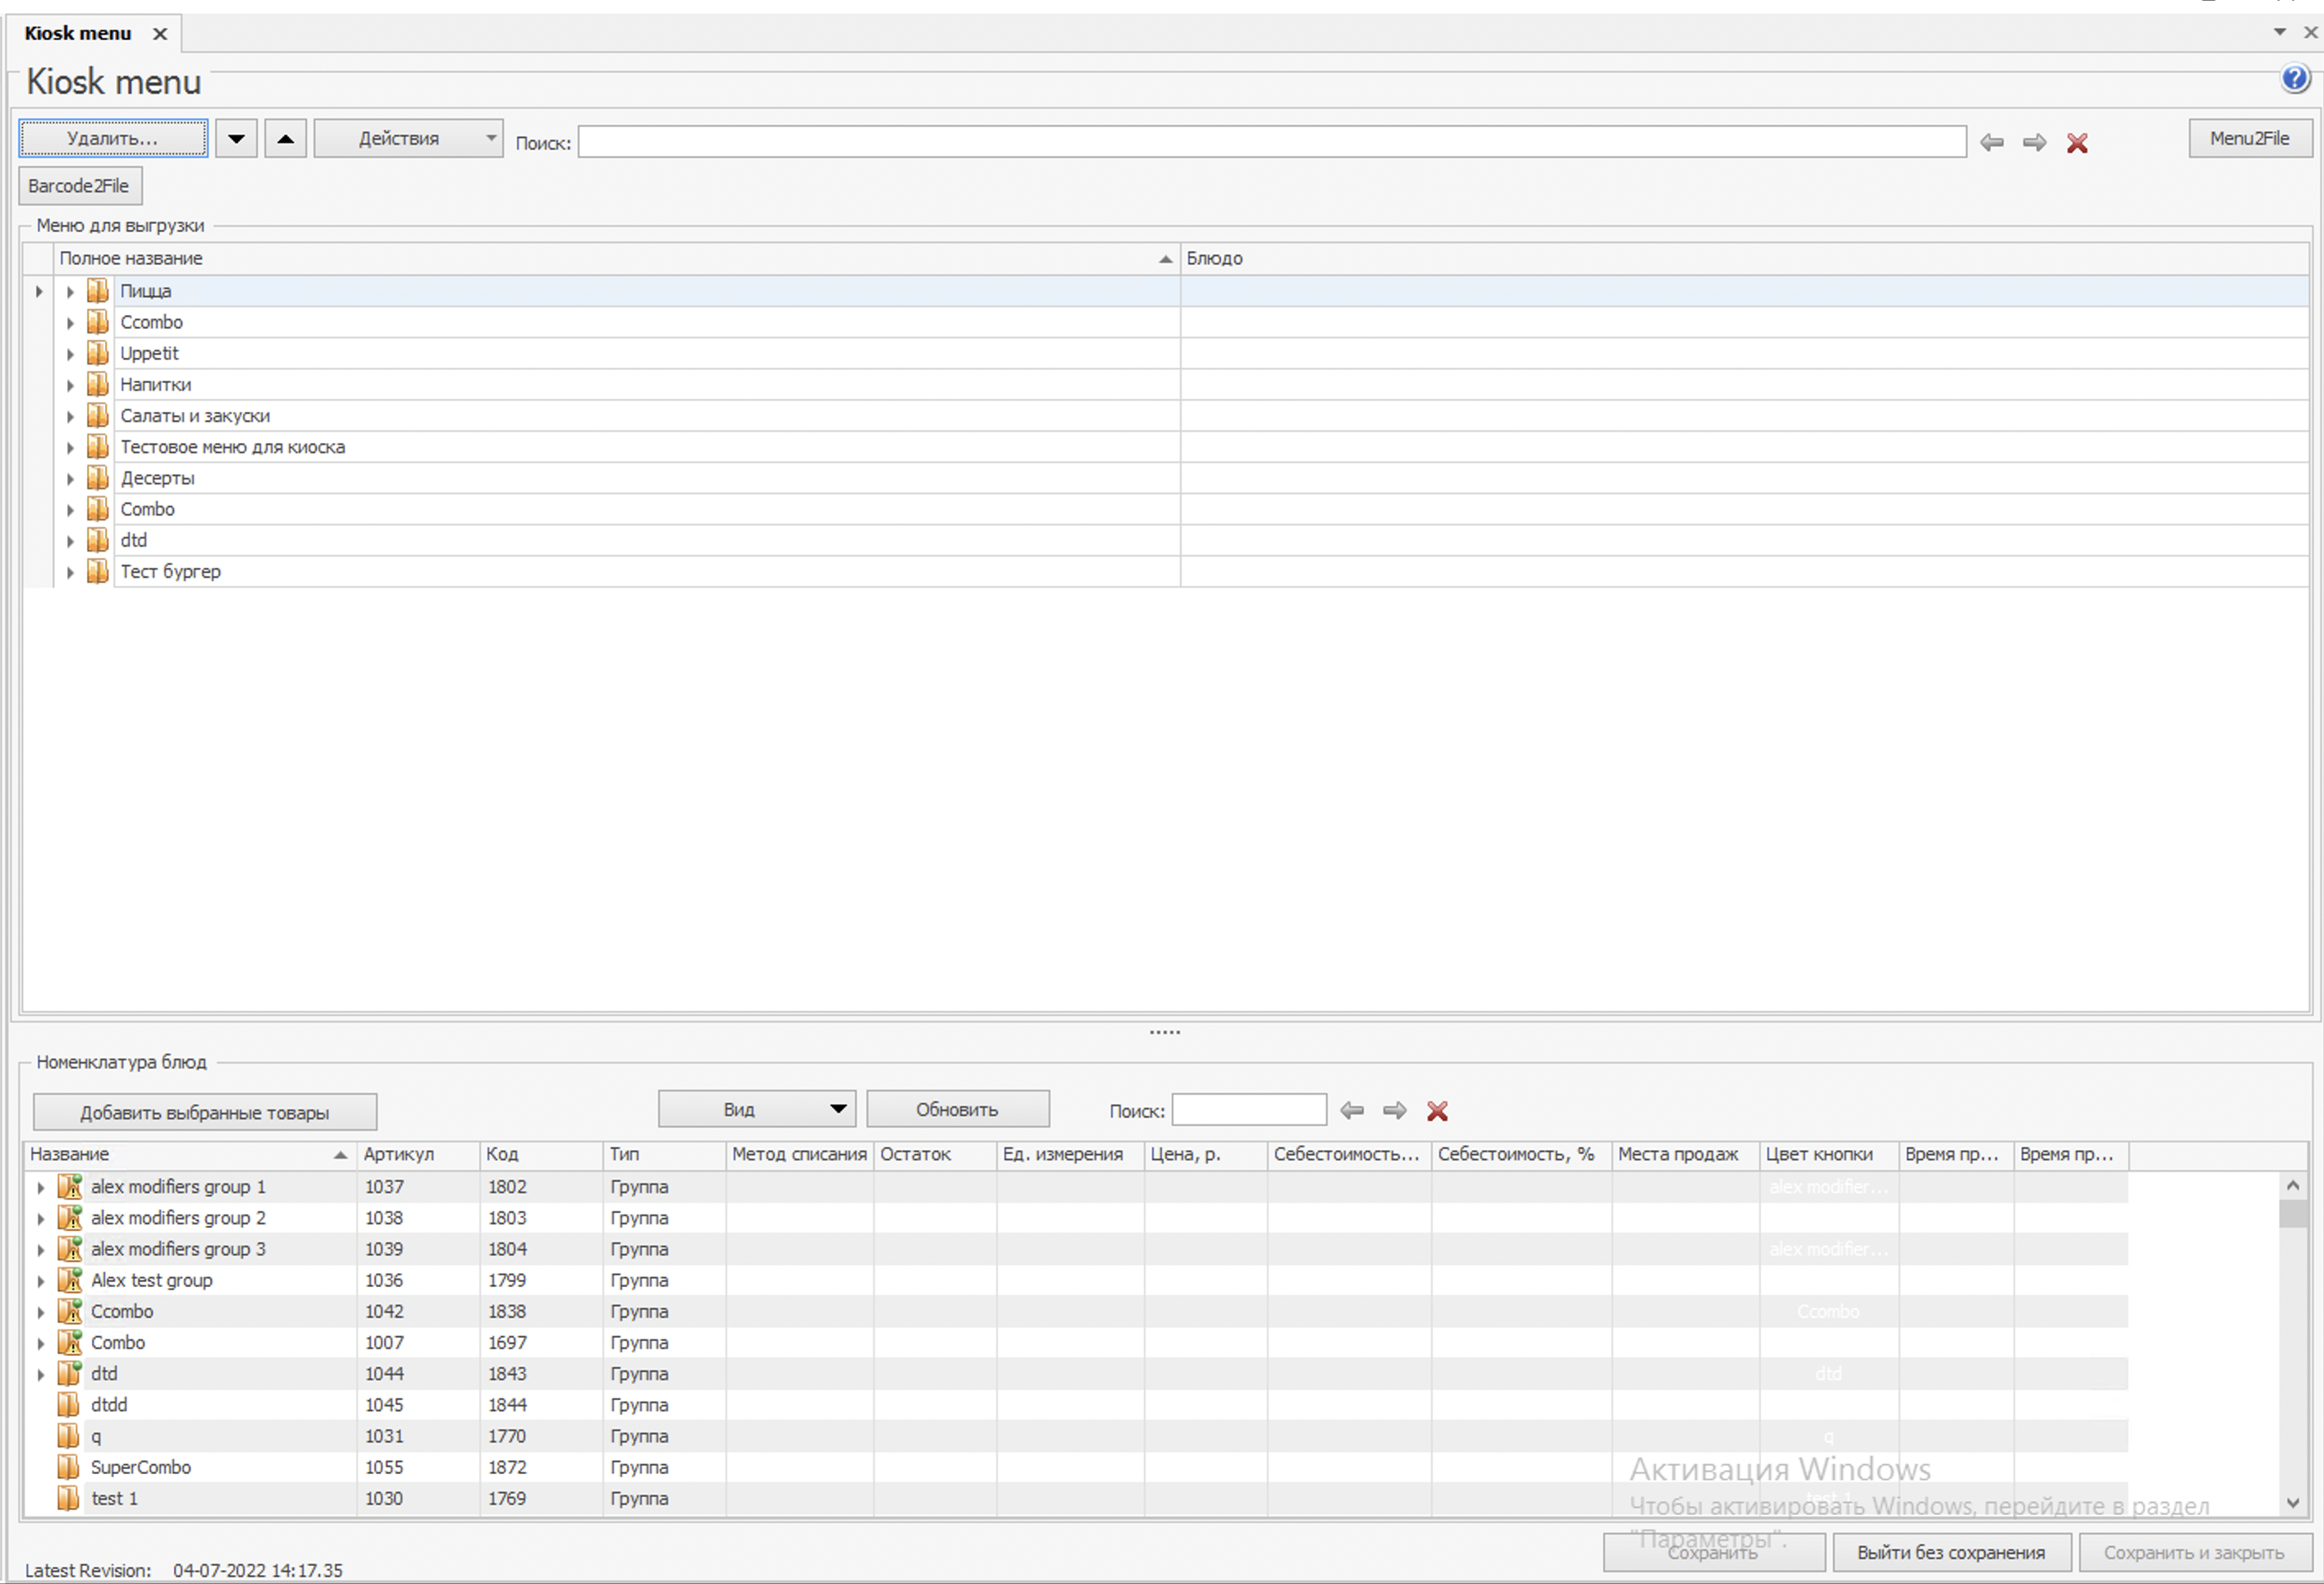Open the Действия dropdown

click(x=408, y=139)
